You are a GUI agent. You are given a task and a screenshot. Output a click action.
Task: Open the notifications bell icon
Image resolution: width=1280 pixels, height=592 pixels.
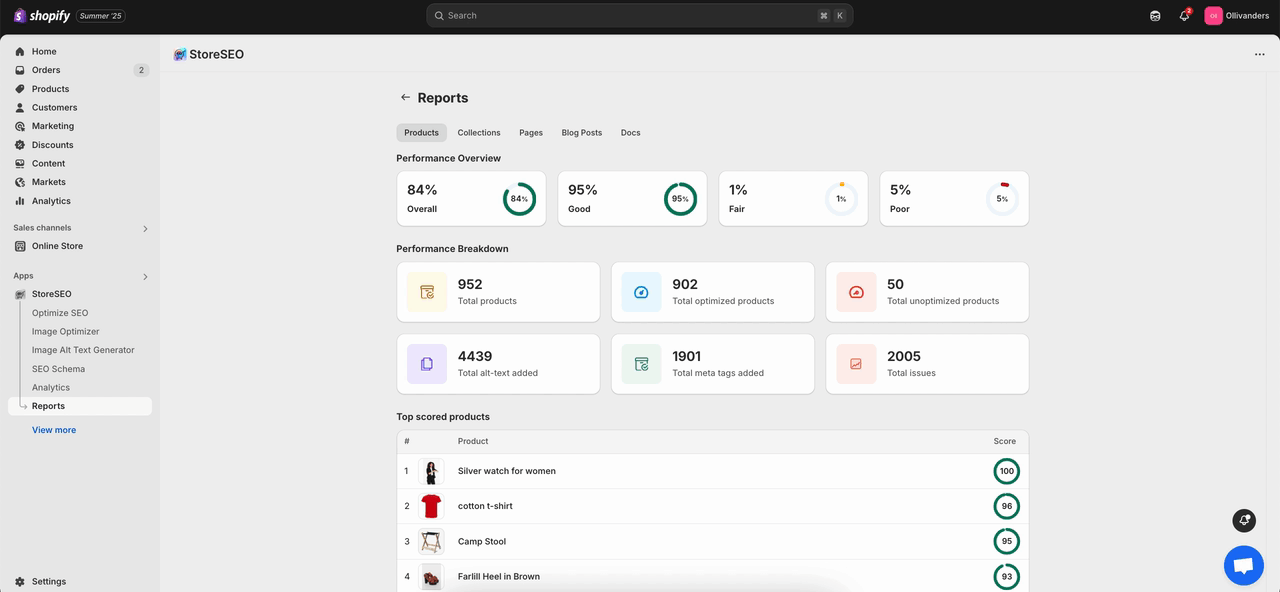[1184, 16]
